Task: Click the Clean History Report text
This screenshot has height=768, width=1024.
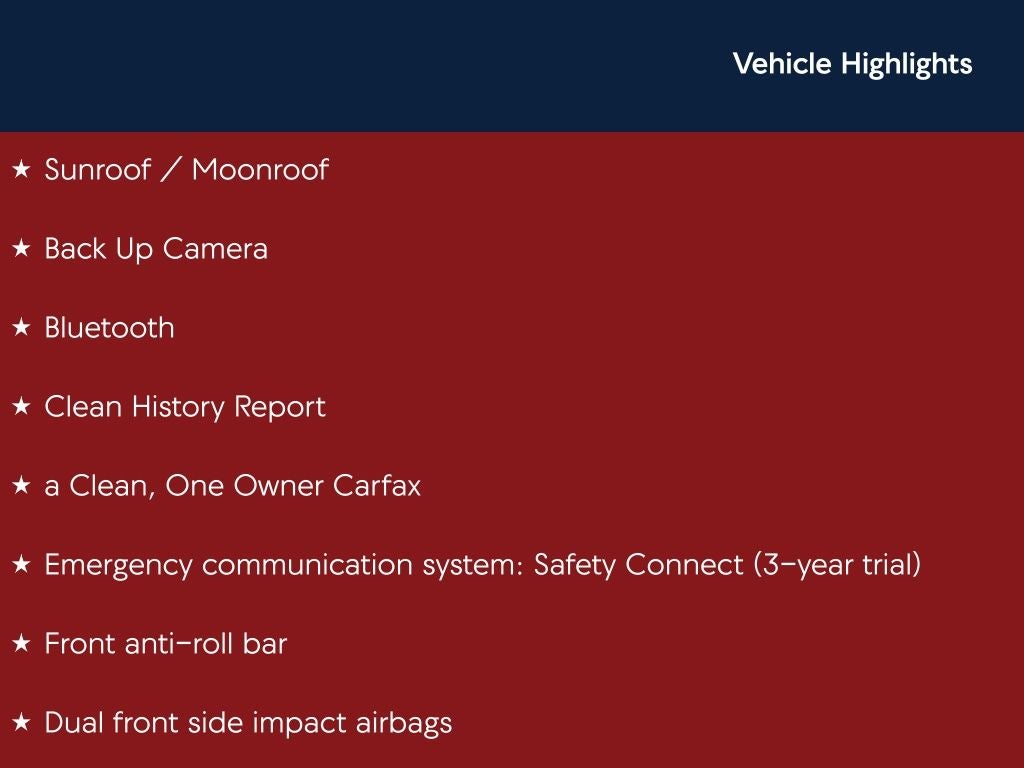Action: click(185, 407)
